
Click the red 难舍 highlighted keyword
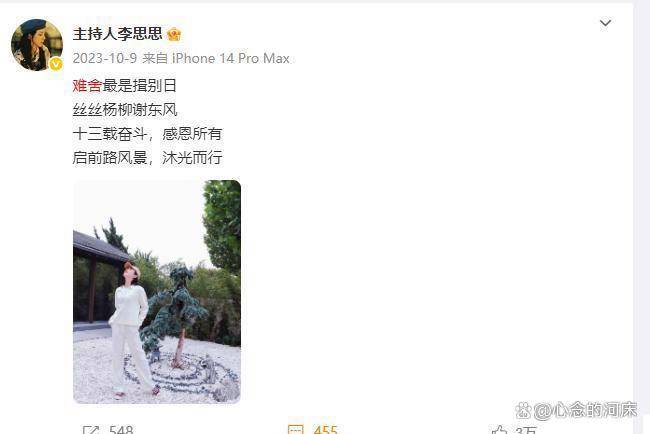pos(87,85)
